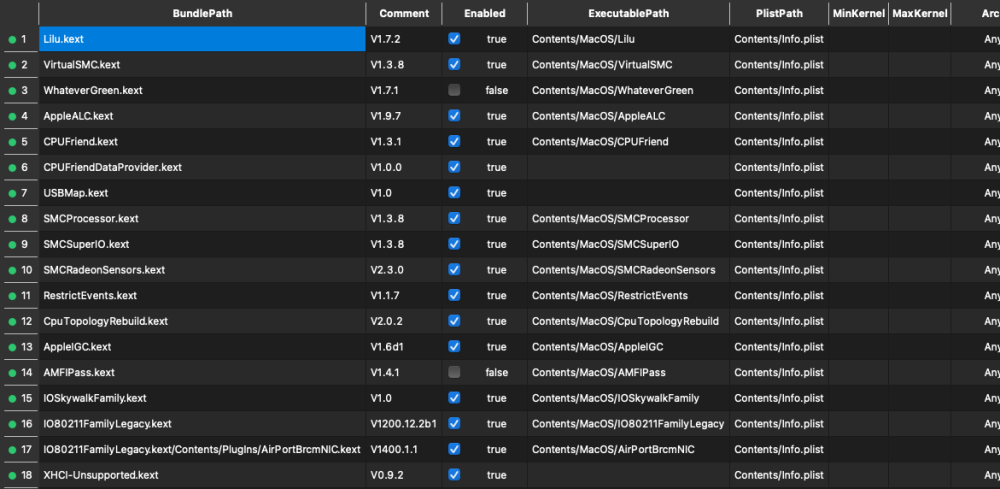The height and width of the screenshot is (489, 1000).
Task: Disable SMCRadeonSensors.kext checkbox
Action: tap(454, 270)
